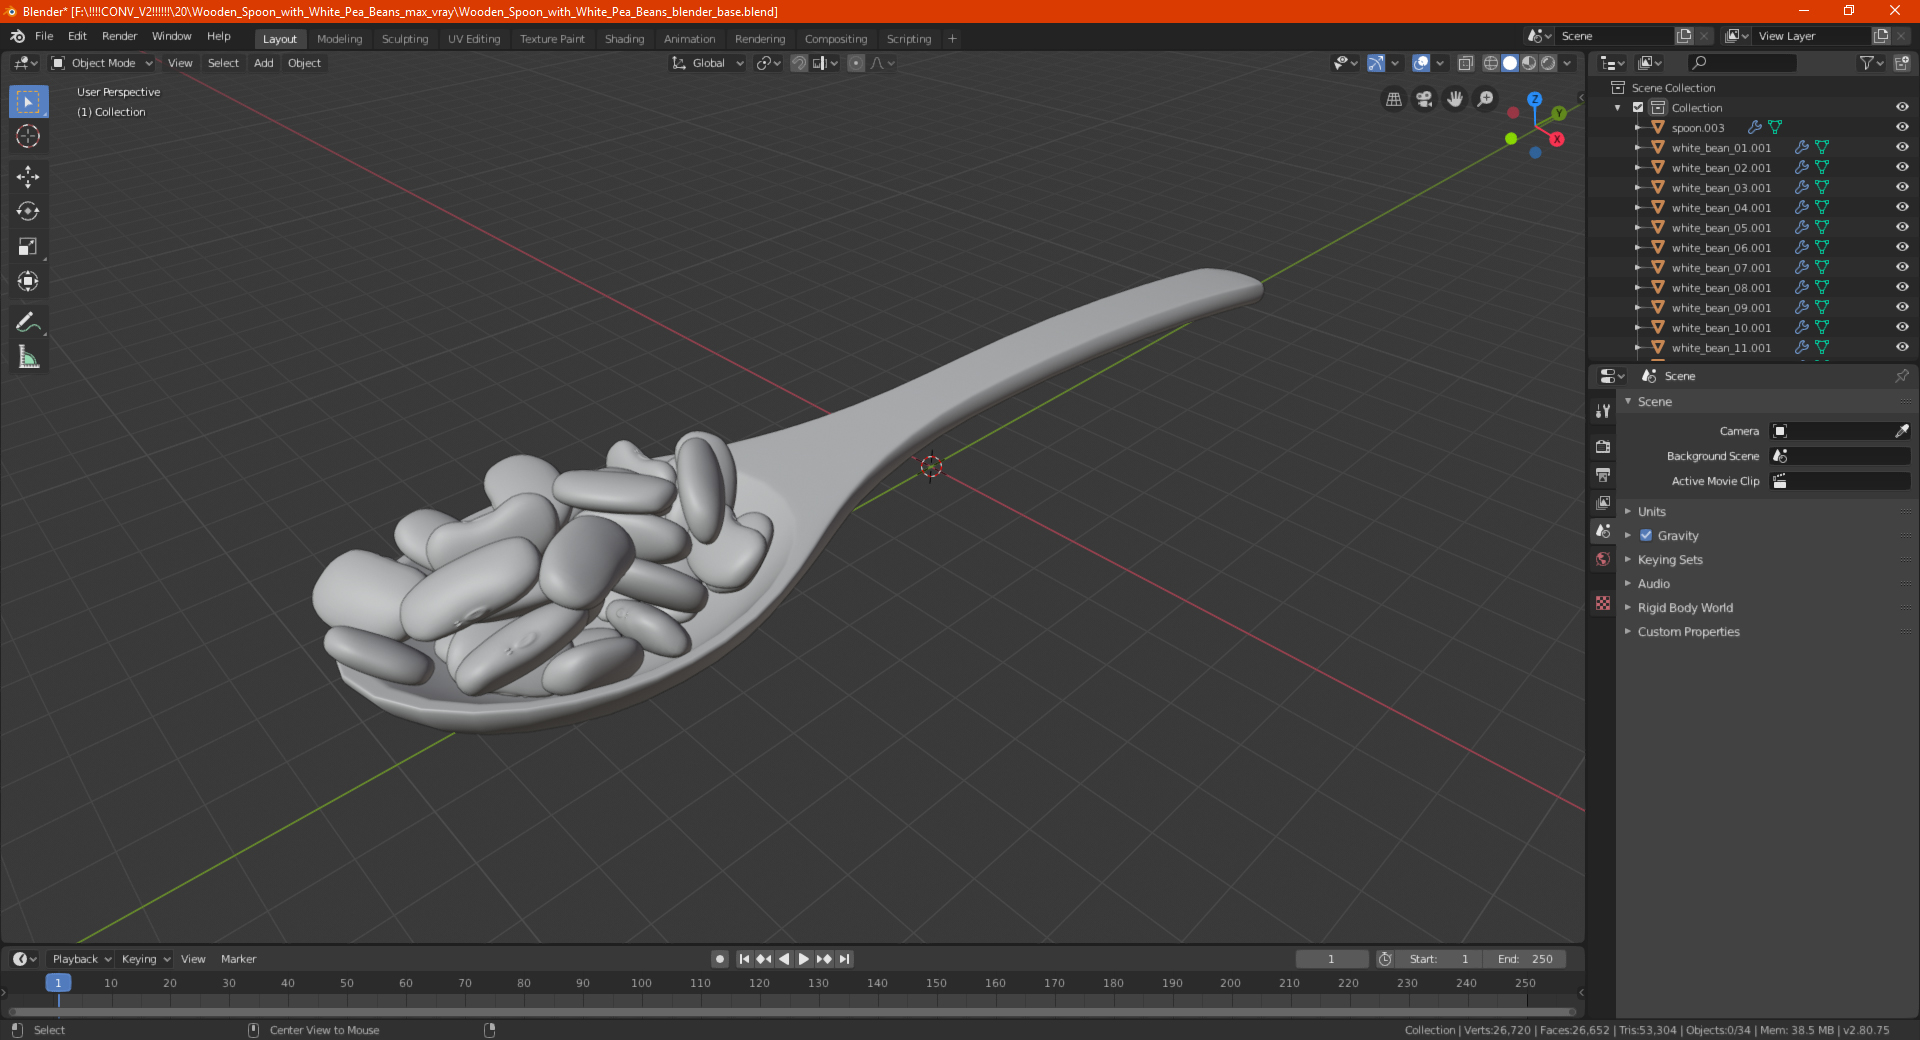This screenshot has height=1040, width=1920.
Task: Open the View Layer properties tab
Action: (1603, 503)
